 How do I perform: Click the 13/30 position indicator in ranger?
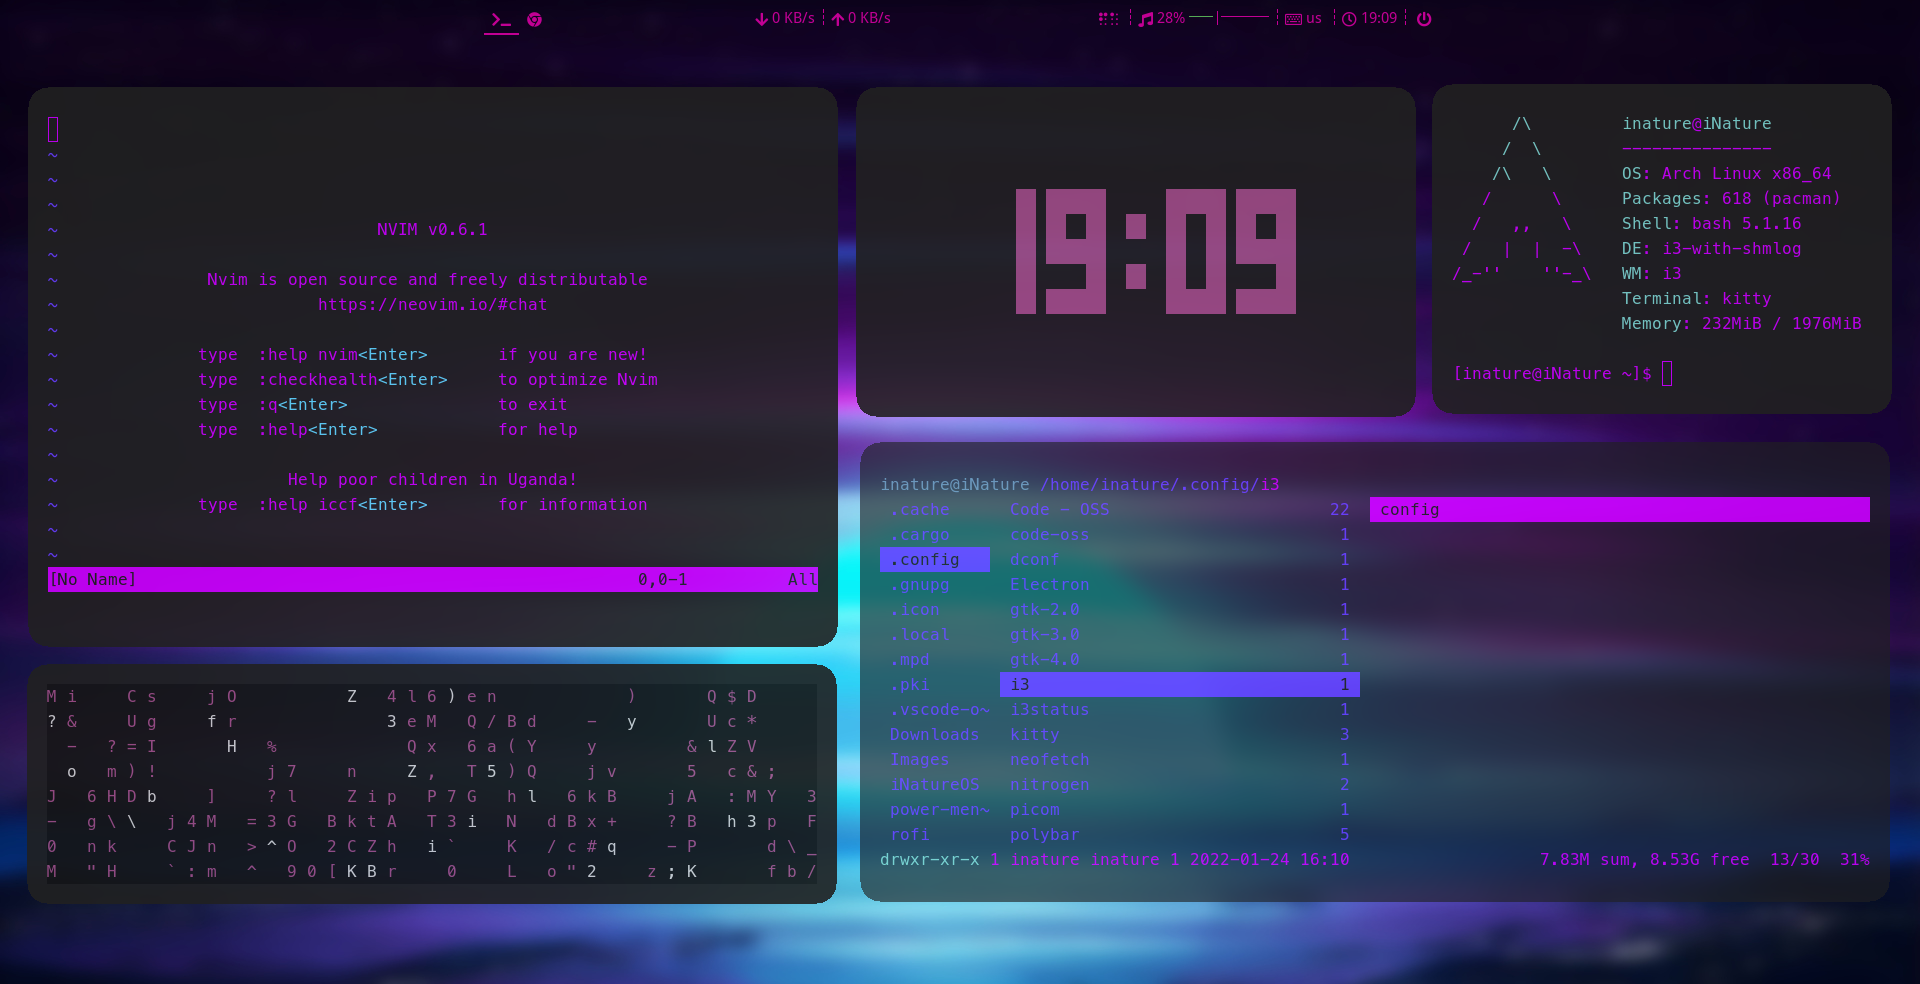pos(1795,860)
